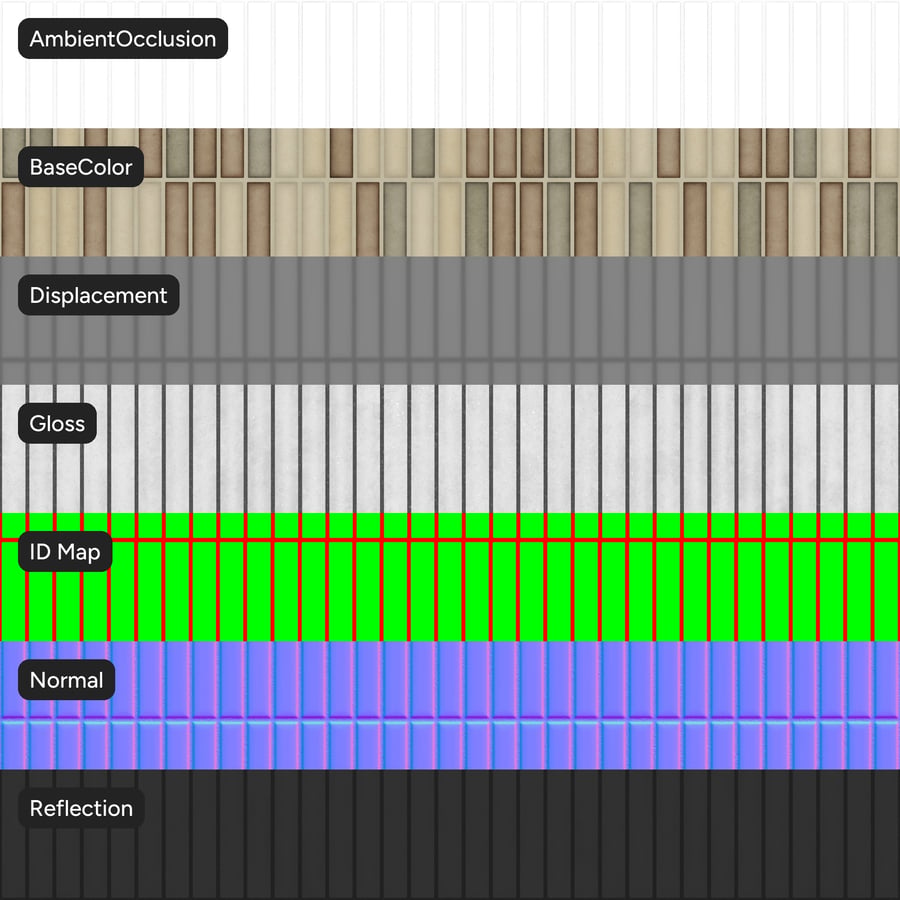Select the lower row of BaseColor tiles
900x900 pixels.
click(450, 219)
